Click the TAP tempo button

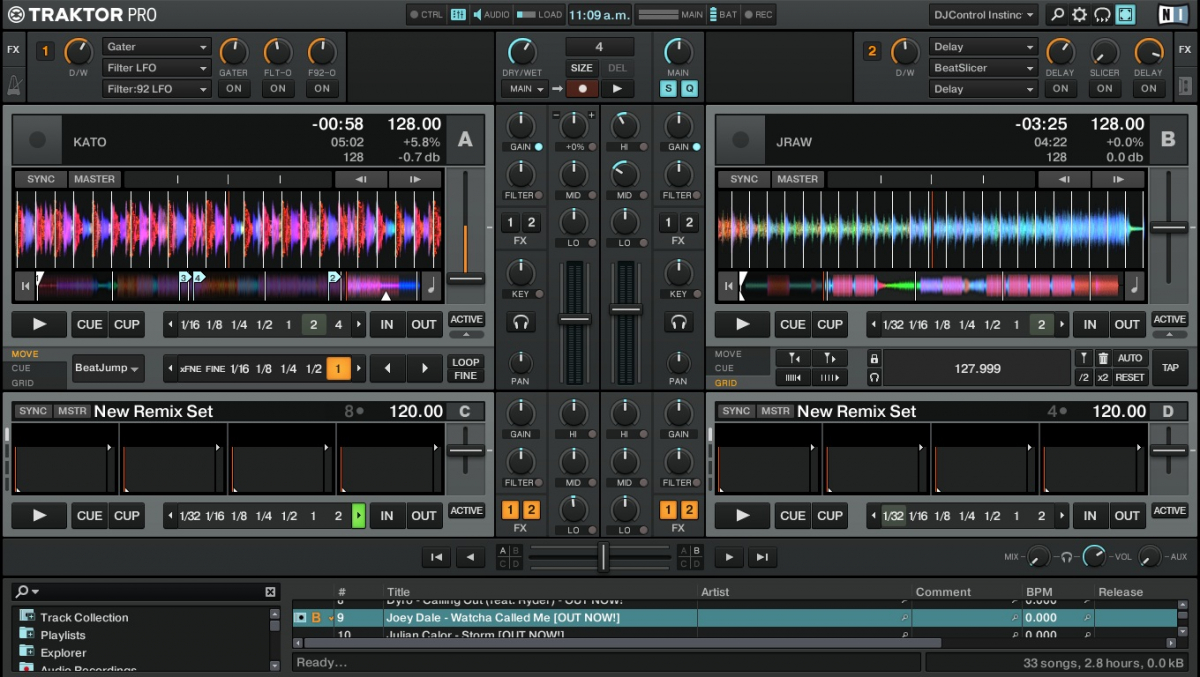(x=1169, y=368)
